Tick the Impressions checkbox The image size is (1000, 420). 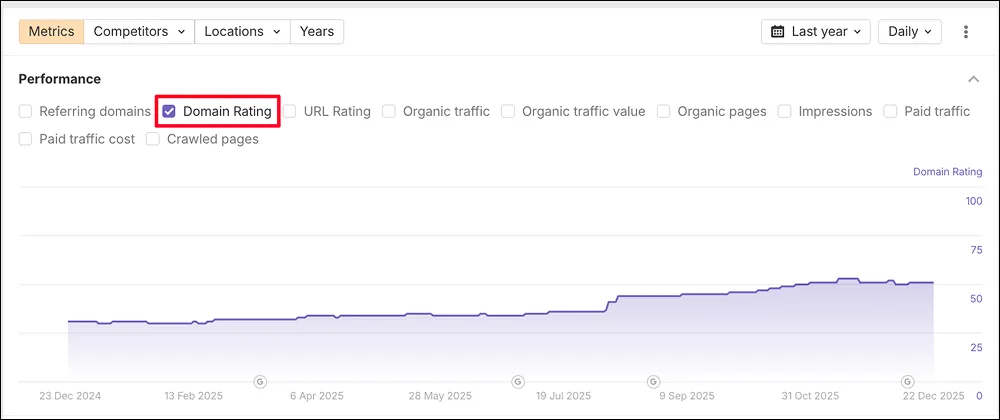[x=784, y=112]
